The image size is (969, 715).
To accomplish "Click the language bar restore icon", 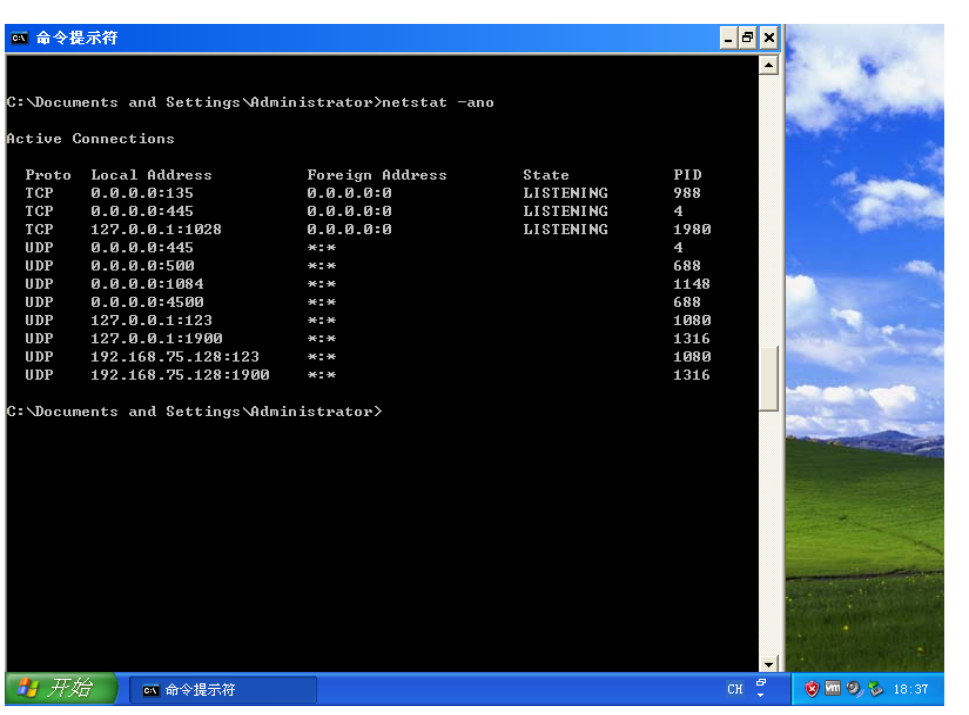I will (761, 683).
